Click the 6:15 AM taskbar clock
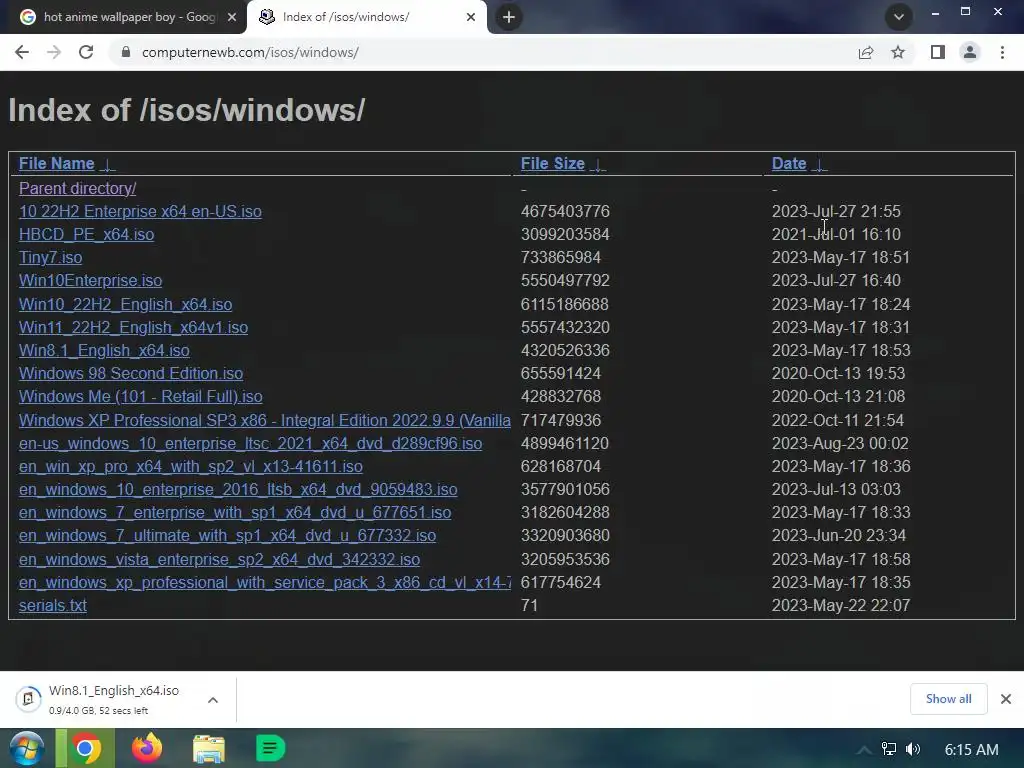The width and height of the screenshot is (1024, 768). tap(971, 750)
